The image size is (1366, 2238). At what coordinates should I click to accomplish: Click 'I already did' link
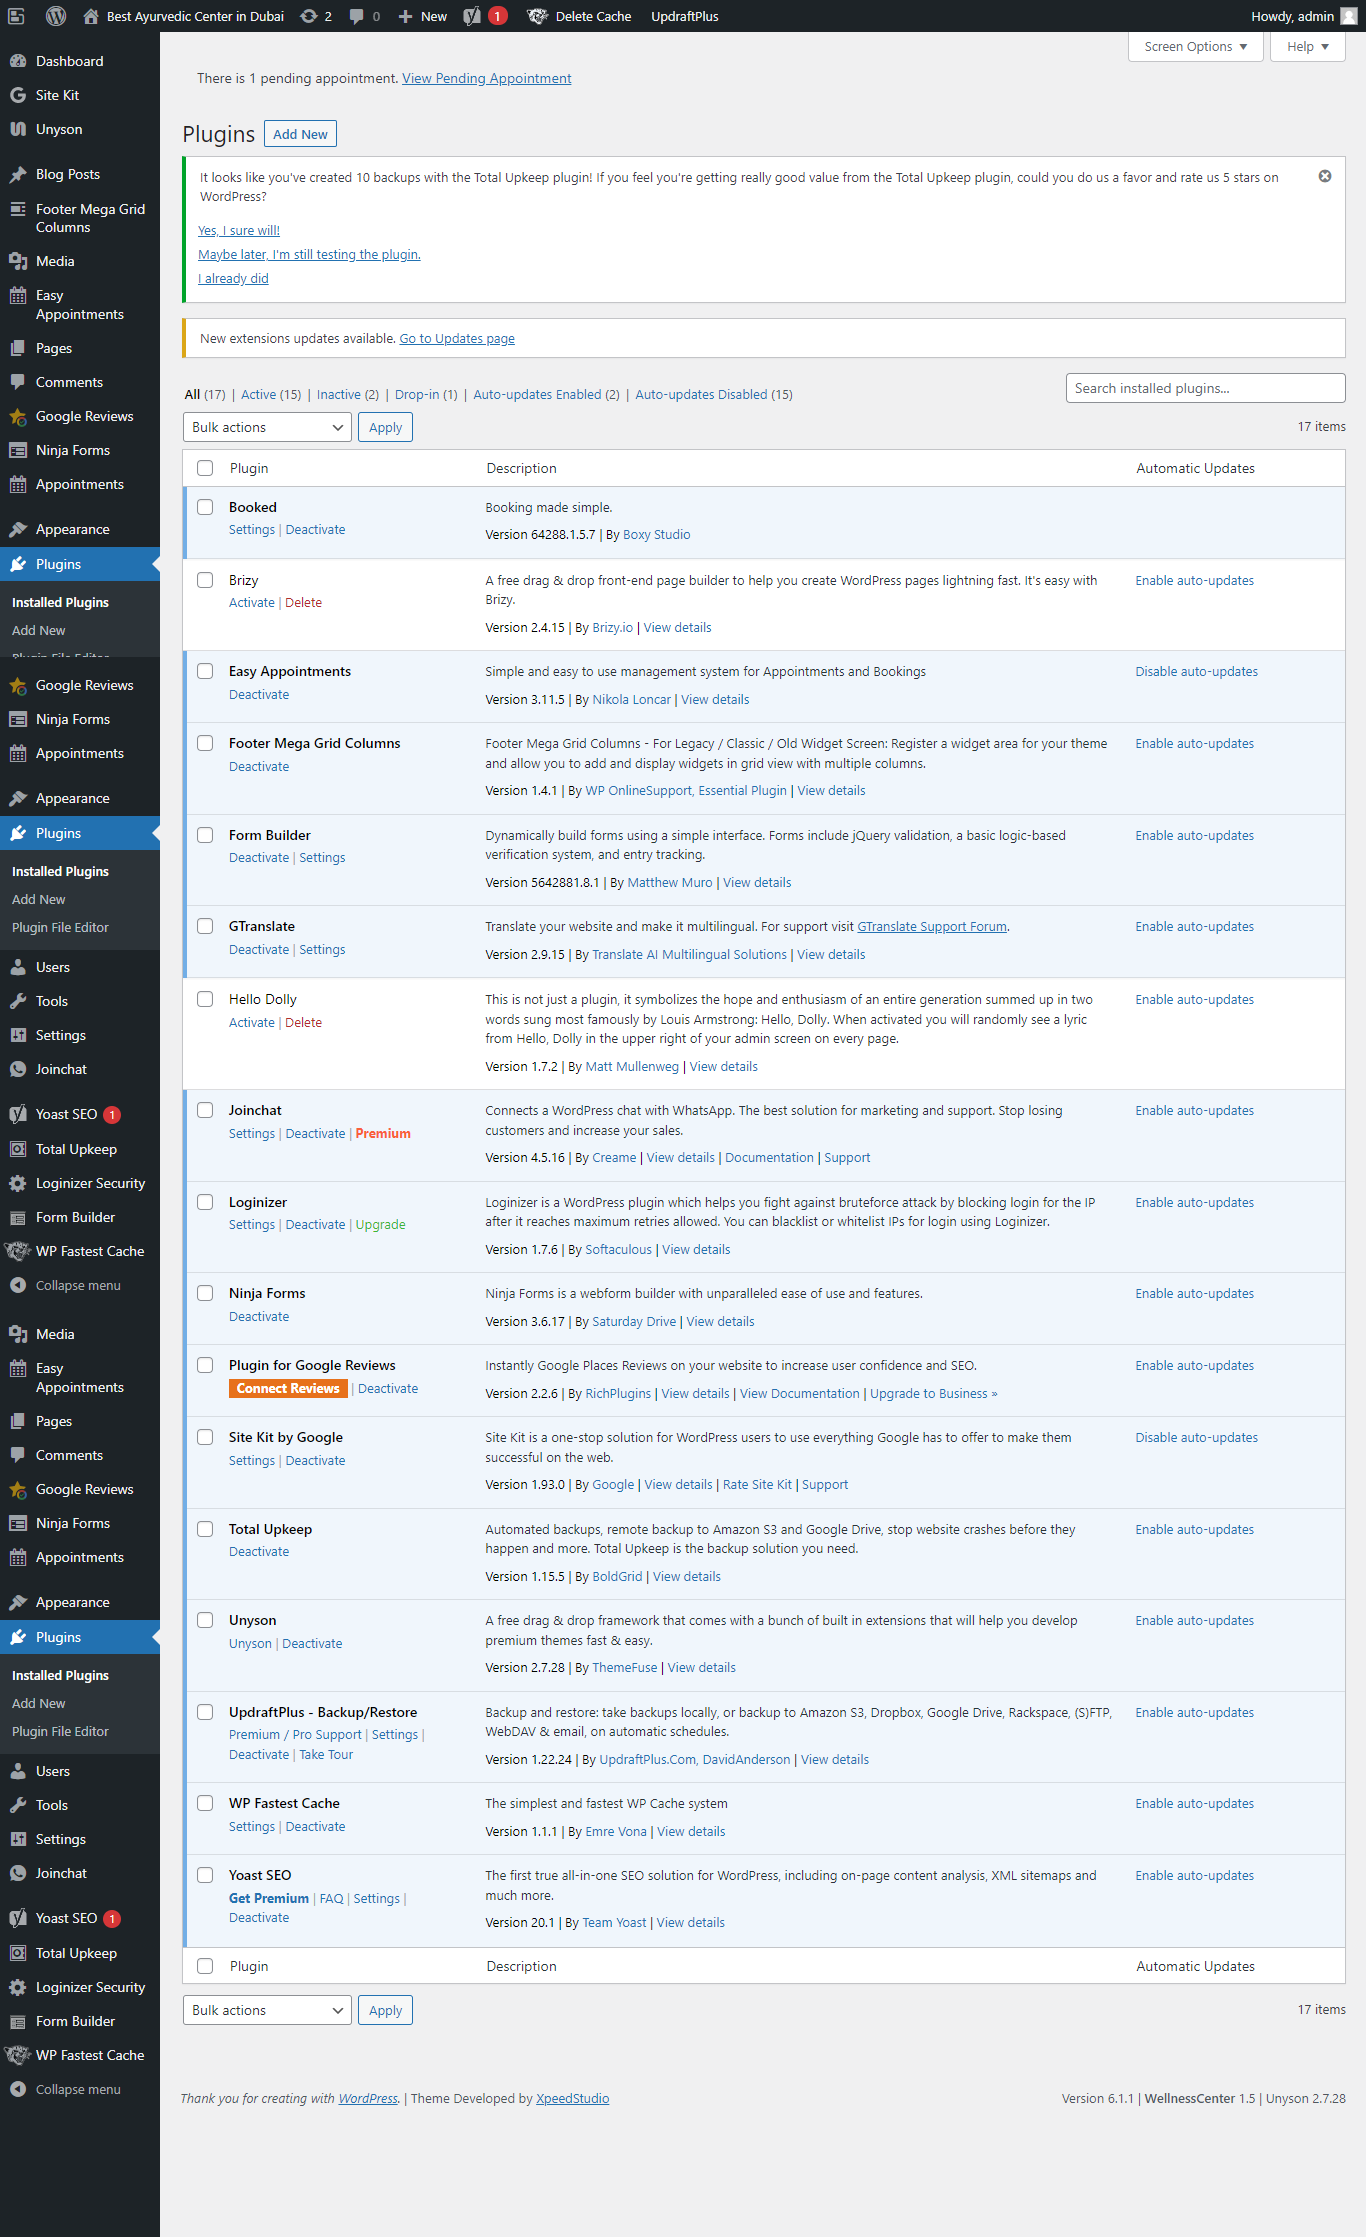pos(233,279)
